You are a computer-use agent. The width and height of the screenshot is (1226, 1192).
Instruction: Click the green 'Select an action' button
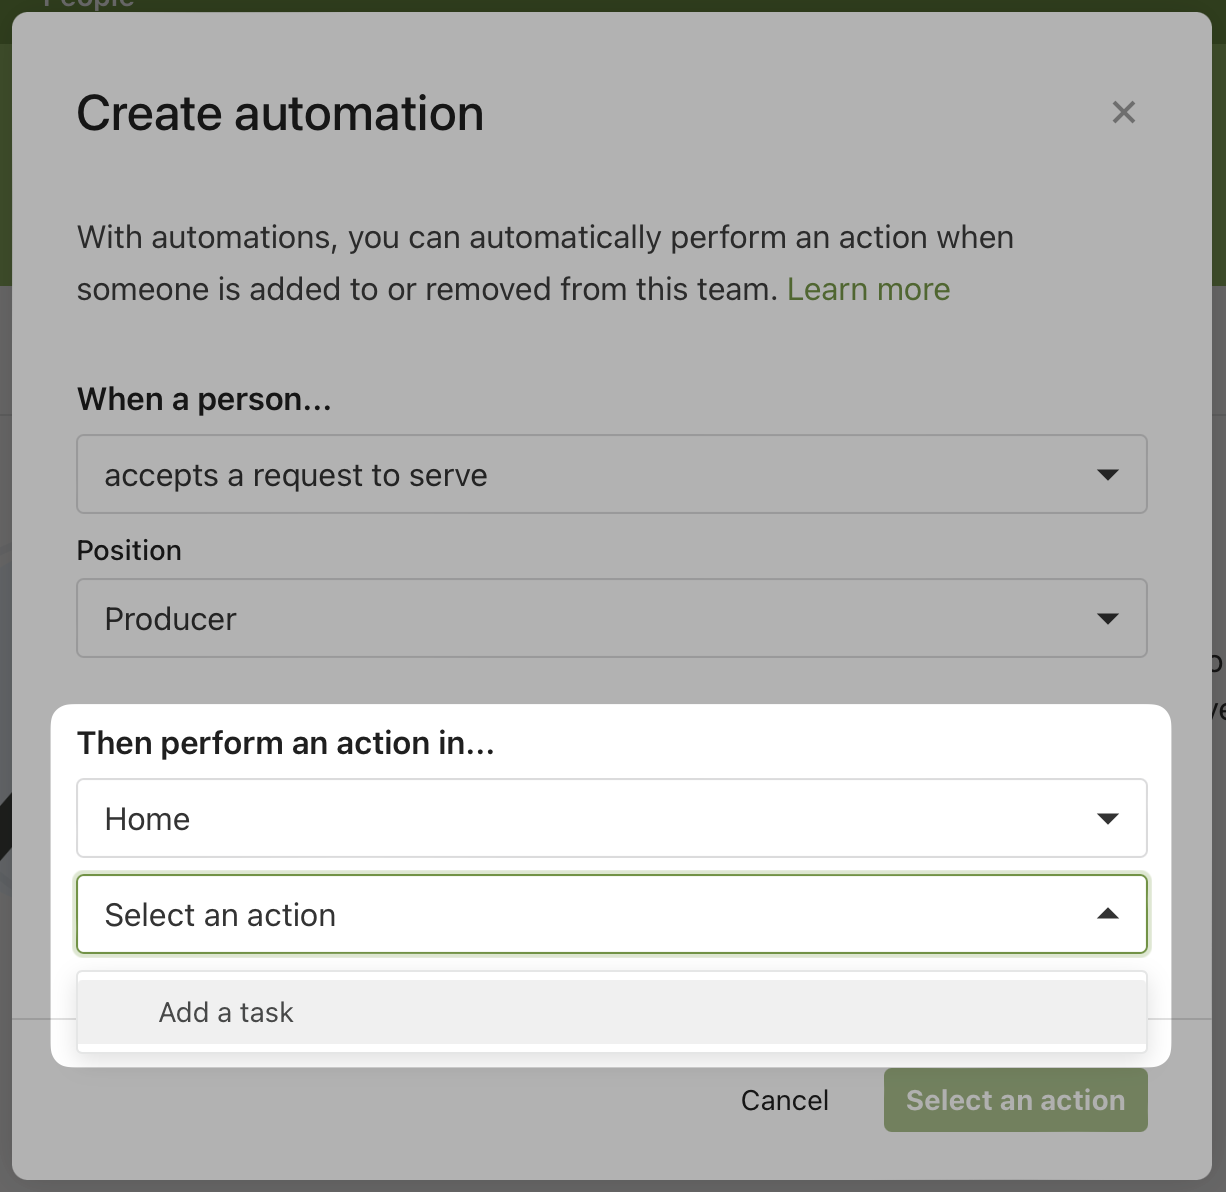1015,1100
